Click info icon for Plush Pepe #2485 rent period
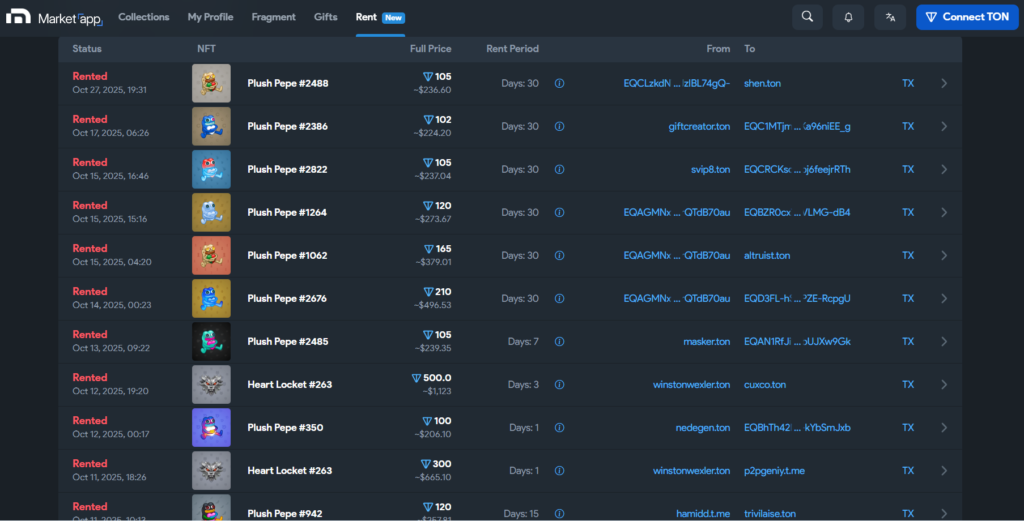Image resolution: width=1024 pixels, height=521 pixels. click(559, 342)
